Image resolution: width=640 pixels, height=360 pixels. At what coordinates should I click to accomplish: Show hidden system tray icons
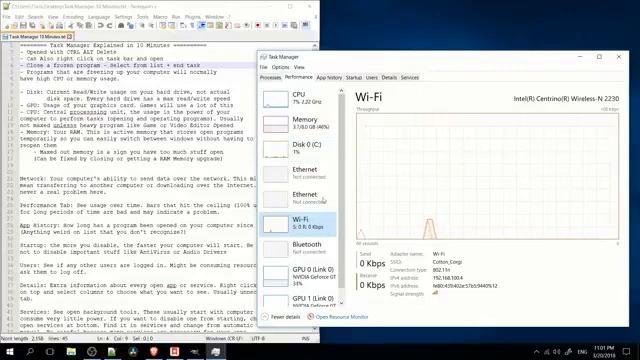pos(536,351)
